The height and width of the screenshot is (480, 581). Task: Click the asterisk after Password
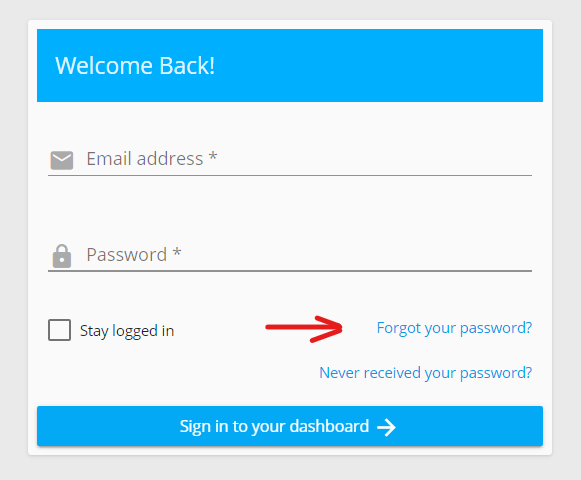(177, 252)
